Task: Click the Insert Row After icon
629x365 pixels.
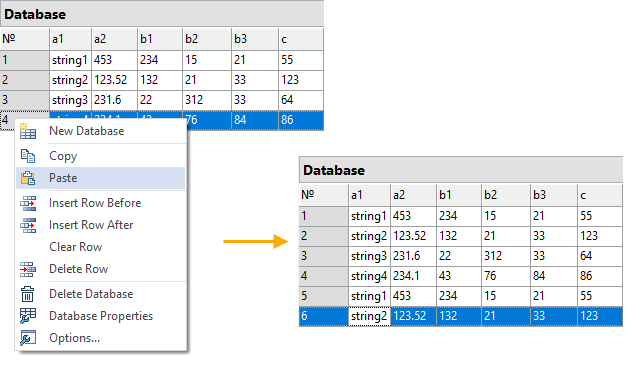Action: point(28,225)
